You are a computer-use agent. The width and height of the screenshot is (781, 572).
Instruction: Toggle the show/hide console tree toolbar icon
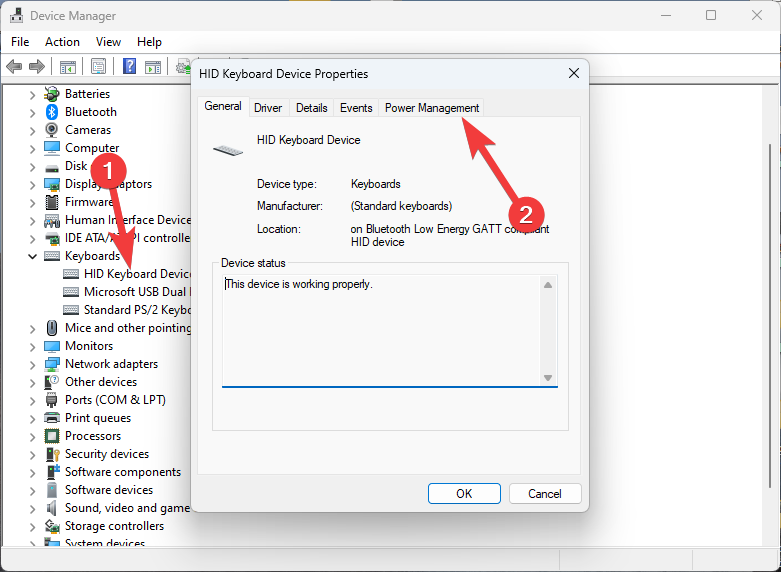pos(68,66)
